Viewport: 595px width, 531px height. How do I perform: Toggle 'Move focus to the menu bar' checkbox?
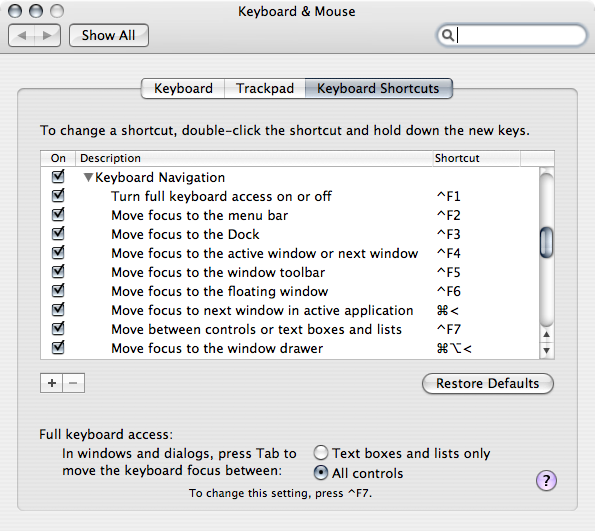point(58,214)
